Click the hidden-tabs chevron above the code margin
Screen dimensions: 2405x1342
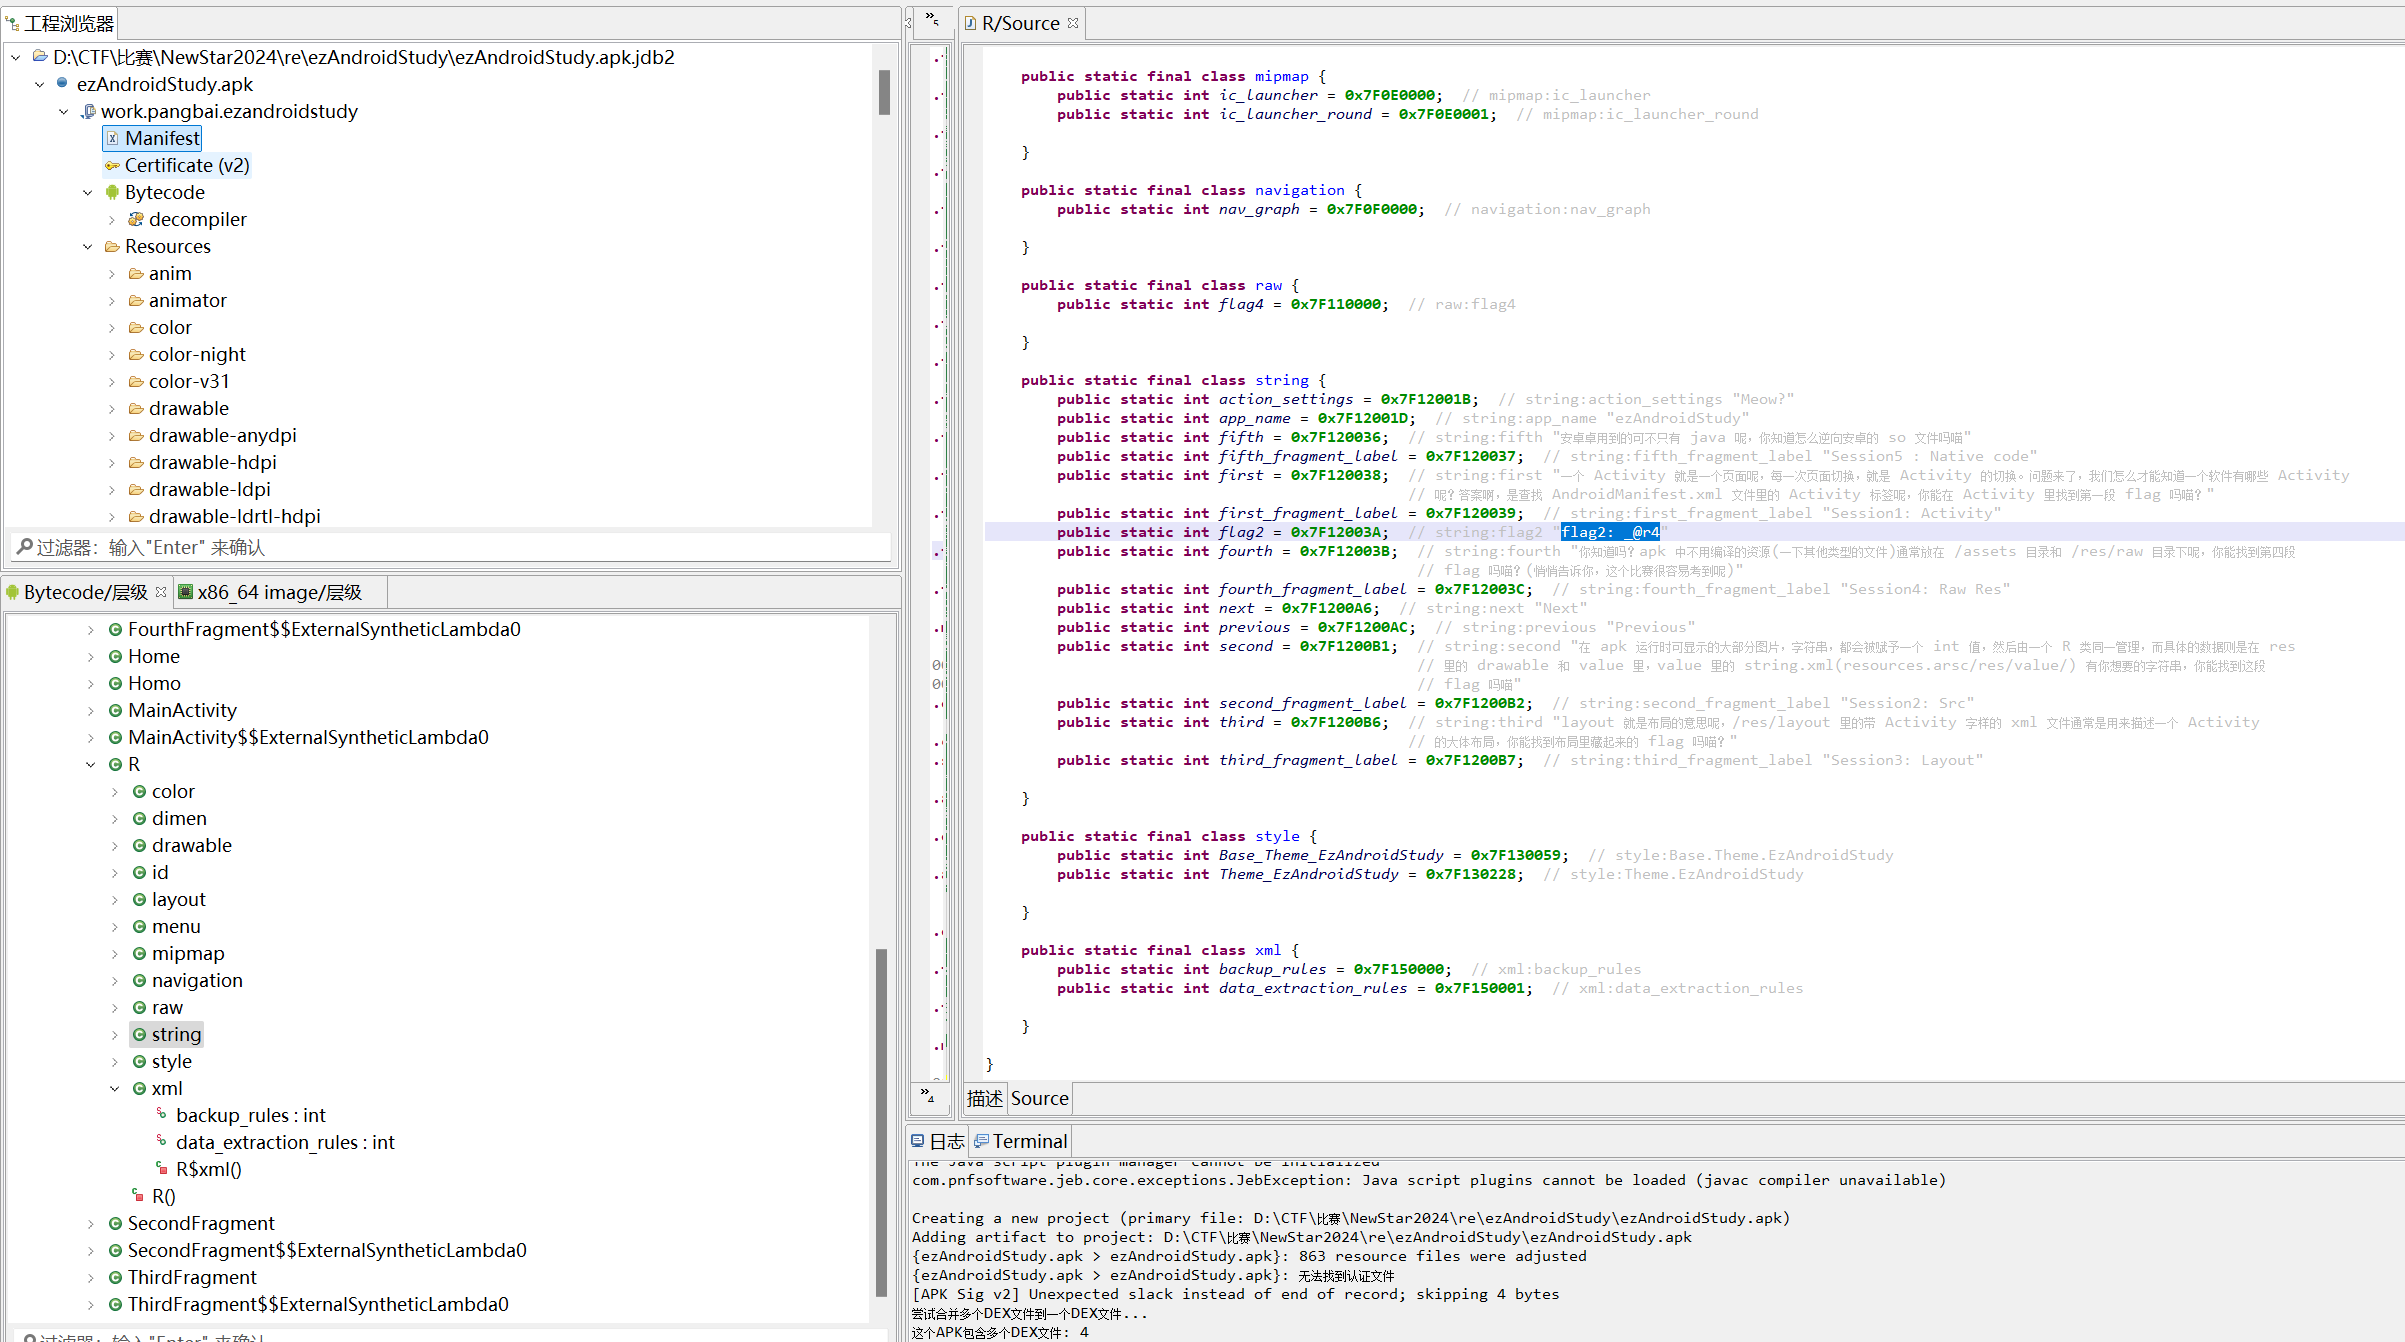coord(931,19)
